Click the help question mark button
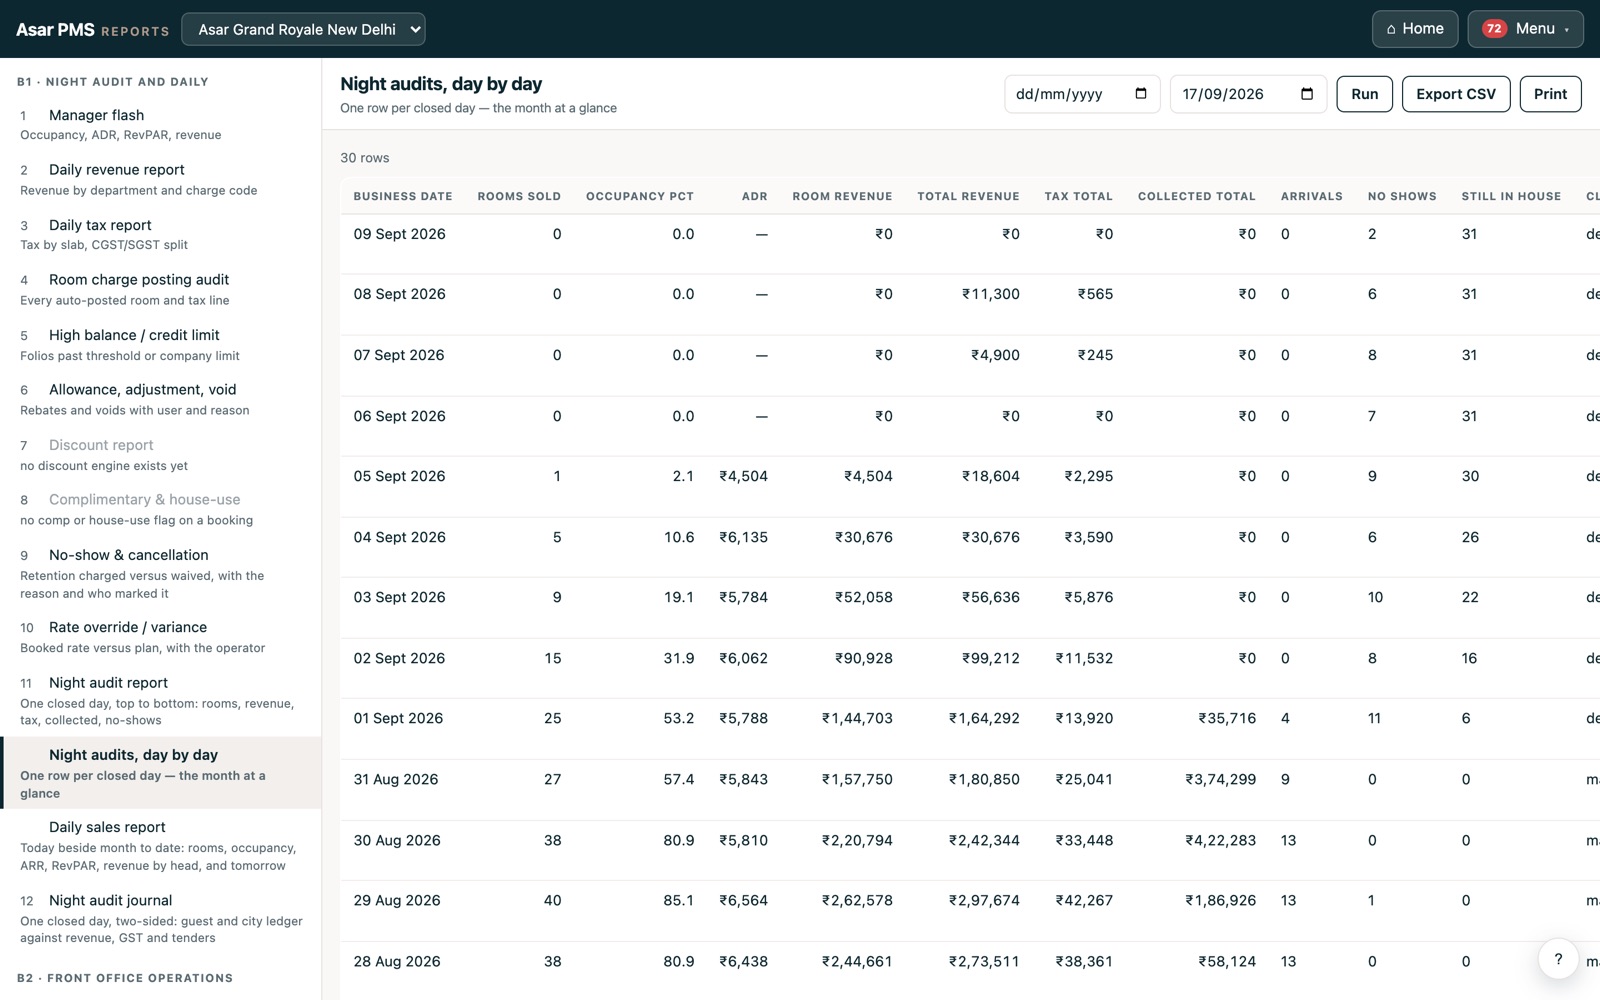 click(x=1558, y=960)
